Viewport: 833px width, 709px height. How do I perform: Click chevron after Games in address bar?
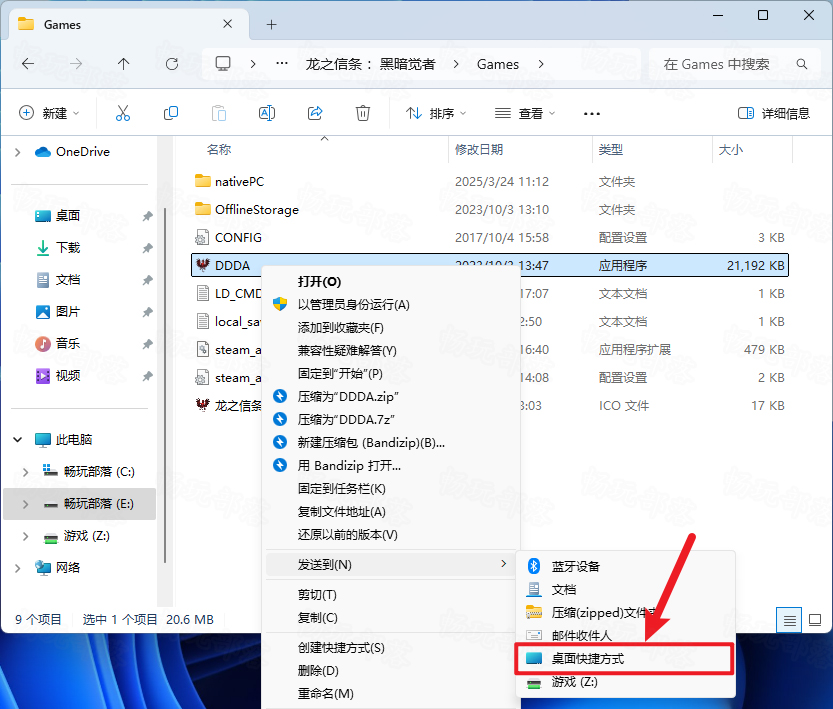(541, 64)
